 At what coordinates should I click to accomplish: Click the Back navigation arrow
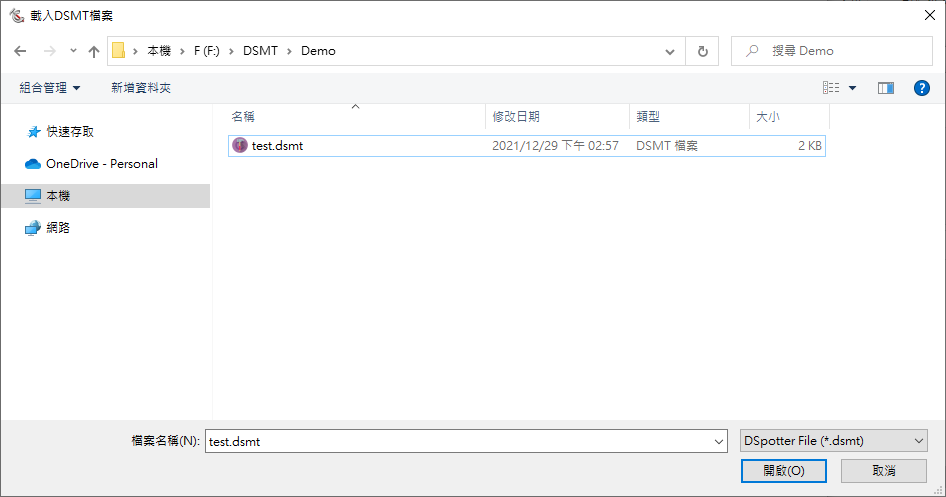pyautogui.click(x=20, y=51)
